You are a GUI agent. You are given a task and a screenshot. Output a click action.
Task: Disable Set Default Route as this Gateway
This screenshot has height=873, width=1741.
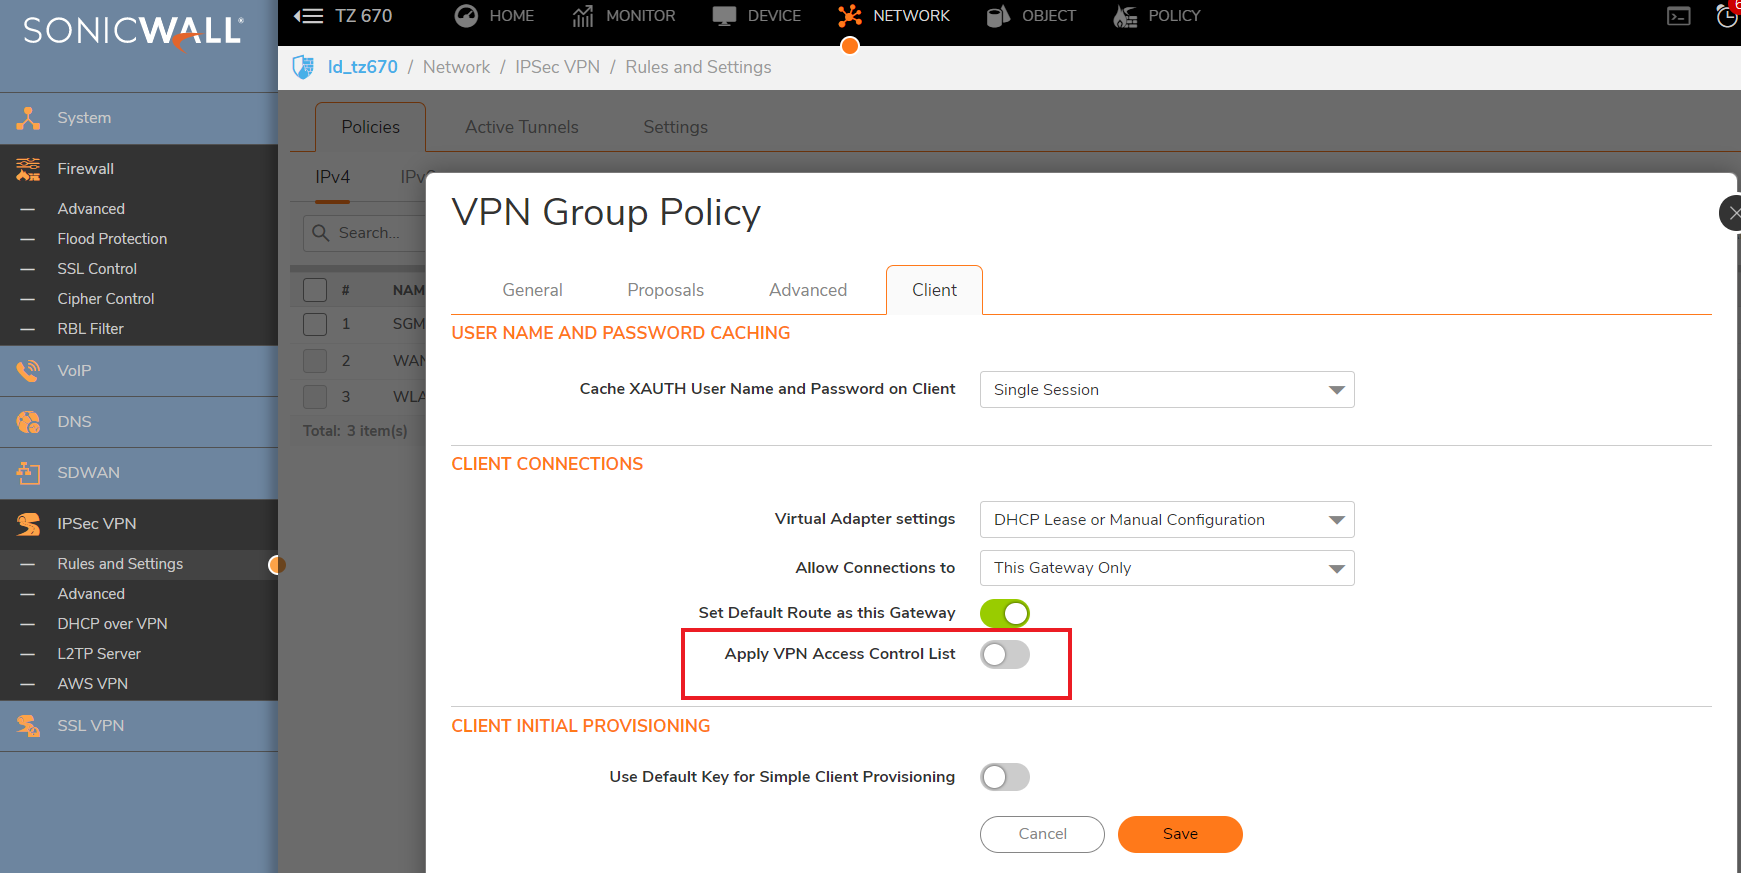tap(1005, 613)
